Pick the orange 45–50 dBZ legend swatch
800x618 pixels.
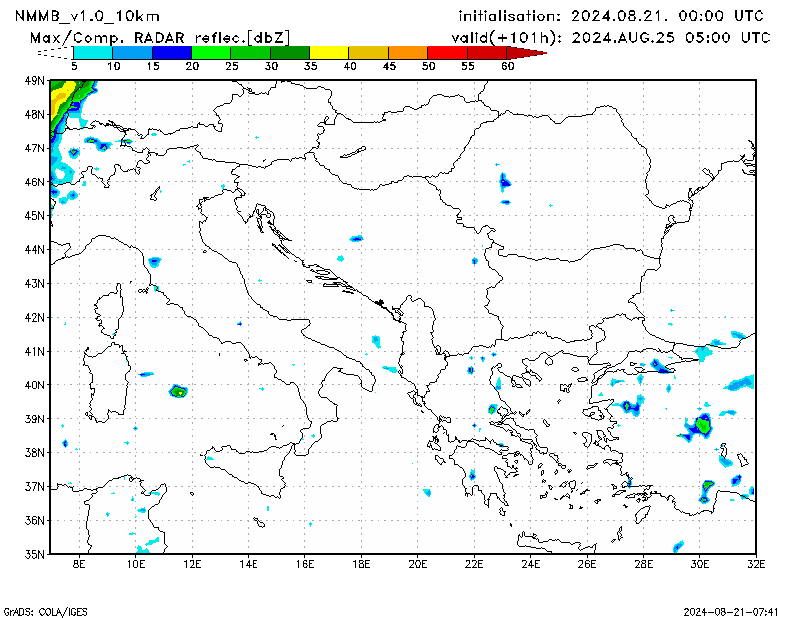407,52
